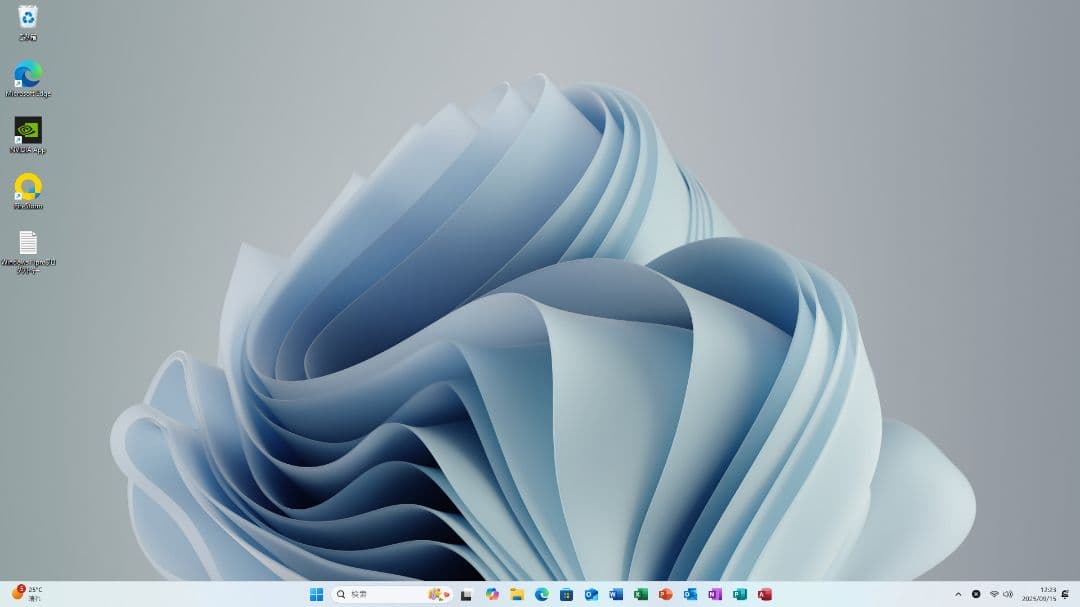Launch Microsoft Edge from the desktop shortcut
This screenshot has width=1080, height=607.
26,75
